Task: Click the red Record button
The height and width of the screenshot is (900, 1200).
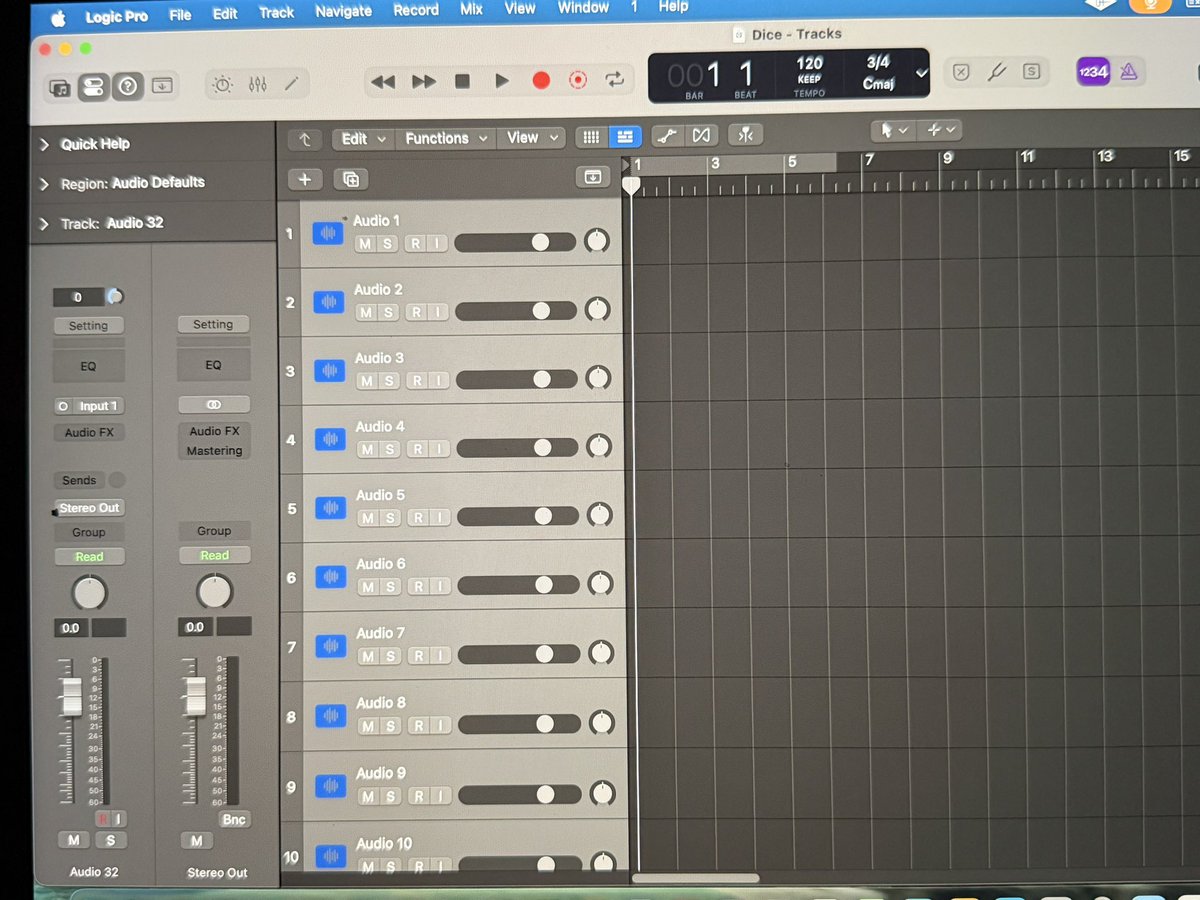Action: (541, 80)
